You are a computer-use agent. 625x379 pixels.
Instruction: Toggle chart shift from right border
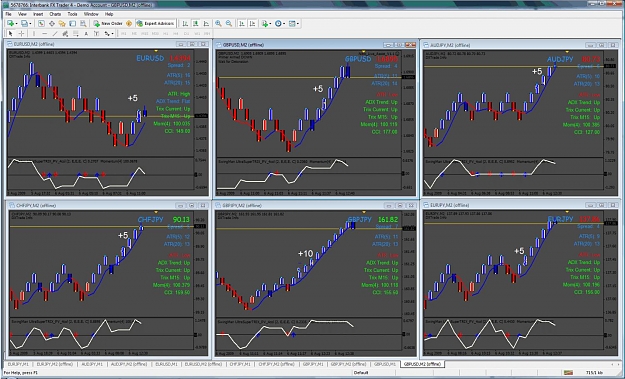pos(252,24)
